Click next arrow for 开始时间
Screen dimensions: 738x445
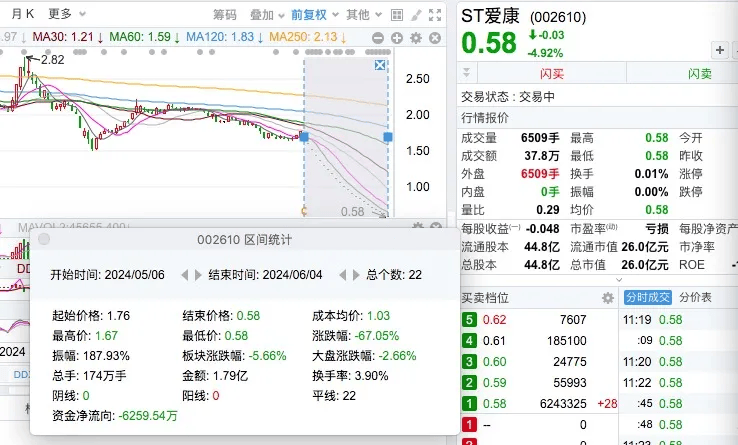tap(198, 275)
